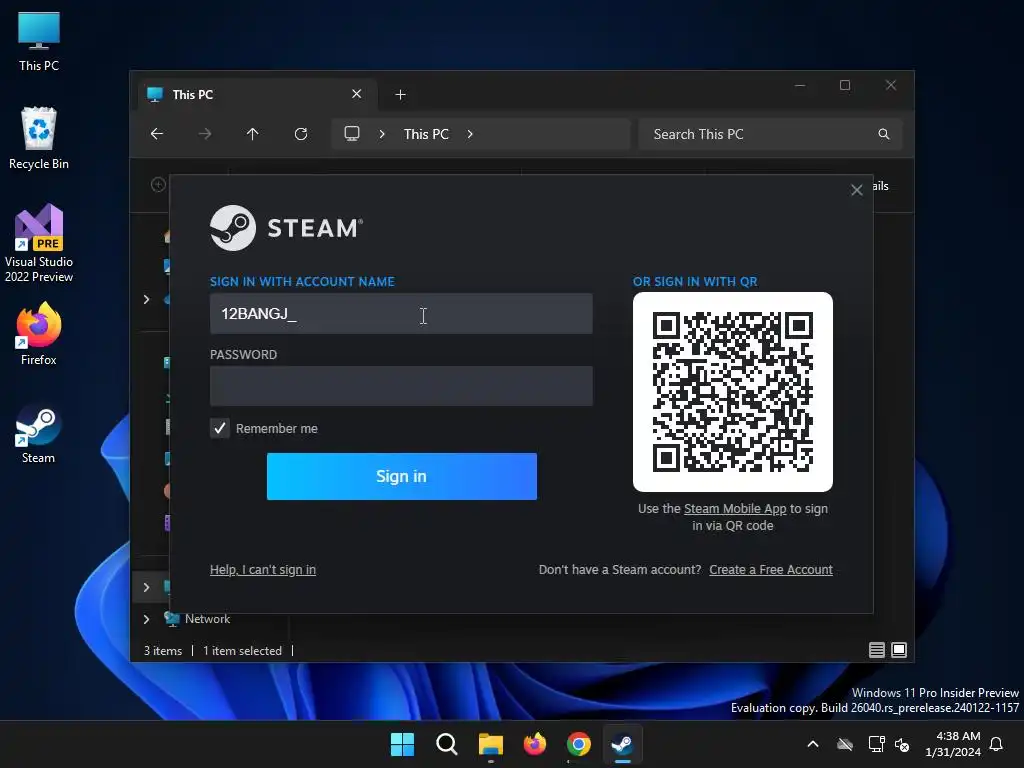Open File Explorer from the taskbar
The height and width of the screenshot is (768, 1024).
point(490,744)
